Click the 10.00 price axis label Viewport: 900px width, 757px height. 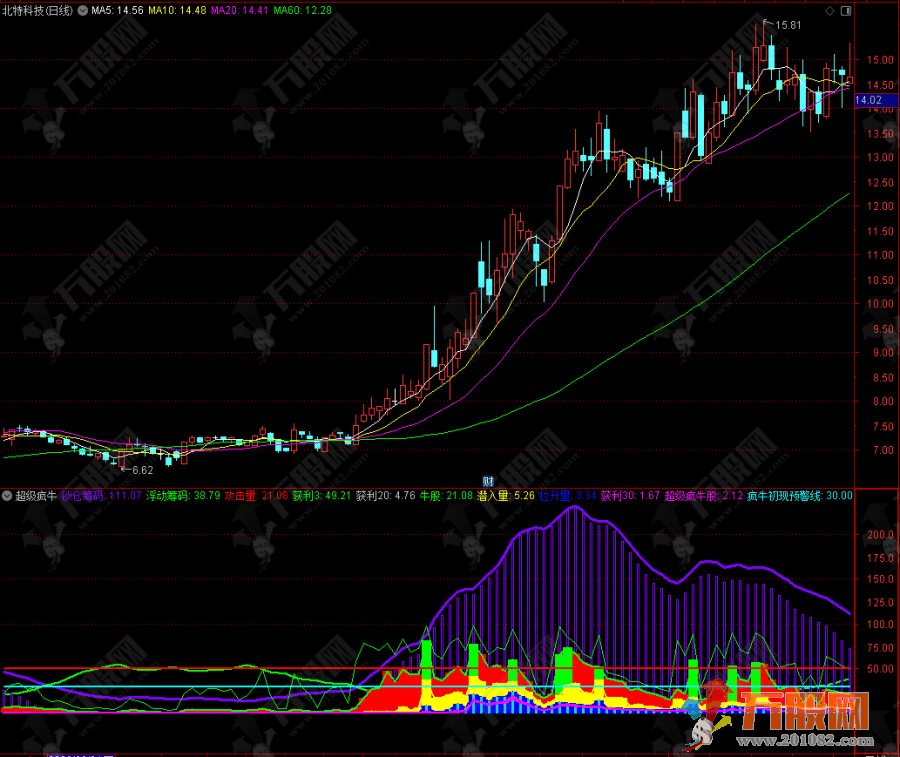[x=880, y=304]
